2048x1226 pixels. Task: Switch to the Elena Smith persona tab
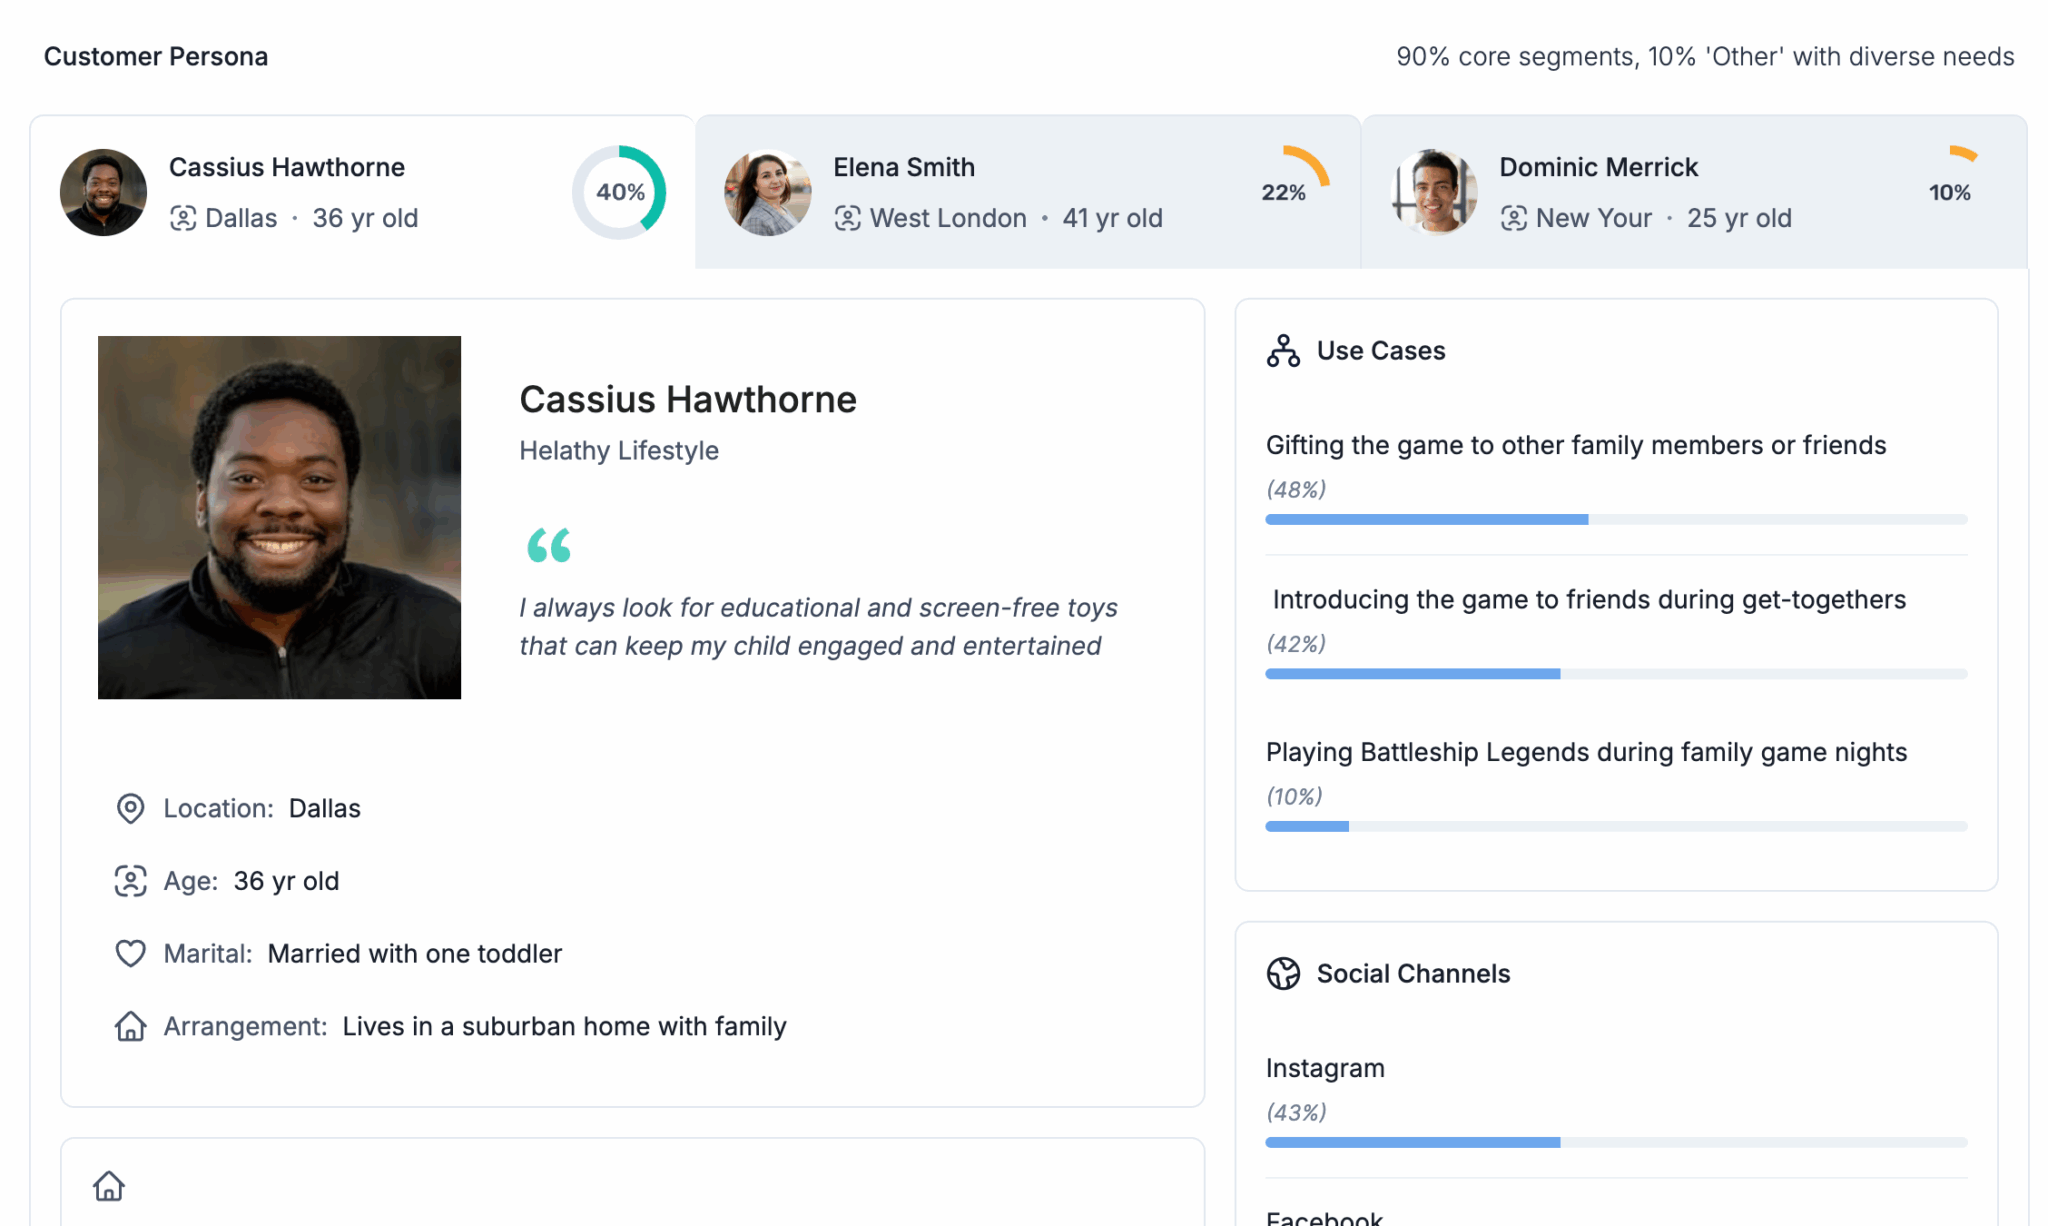[x=1027, y=192]
